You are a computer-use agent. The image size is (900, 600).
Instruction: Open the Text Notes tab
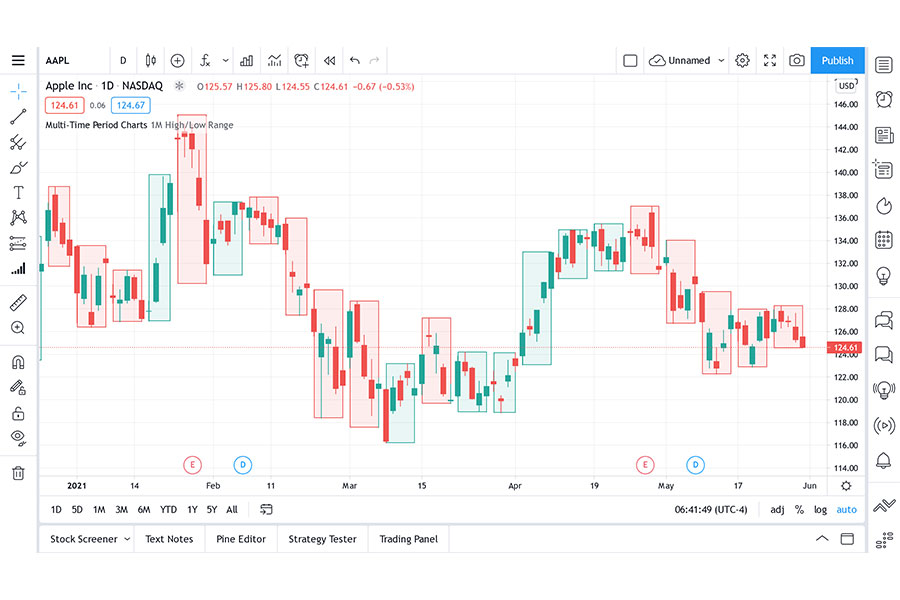point(169,539)
